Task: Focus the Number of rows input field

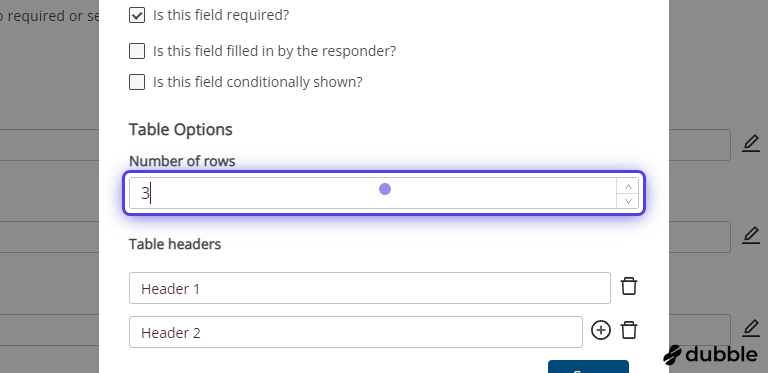Action: pos(372,193)
